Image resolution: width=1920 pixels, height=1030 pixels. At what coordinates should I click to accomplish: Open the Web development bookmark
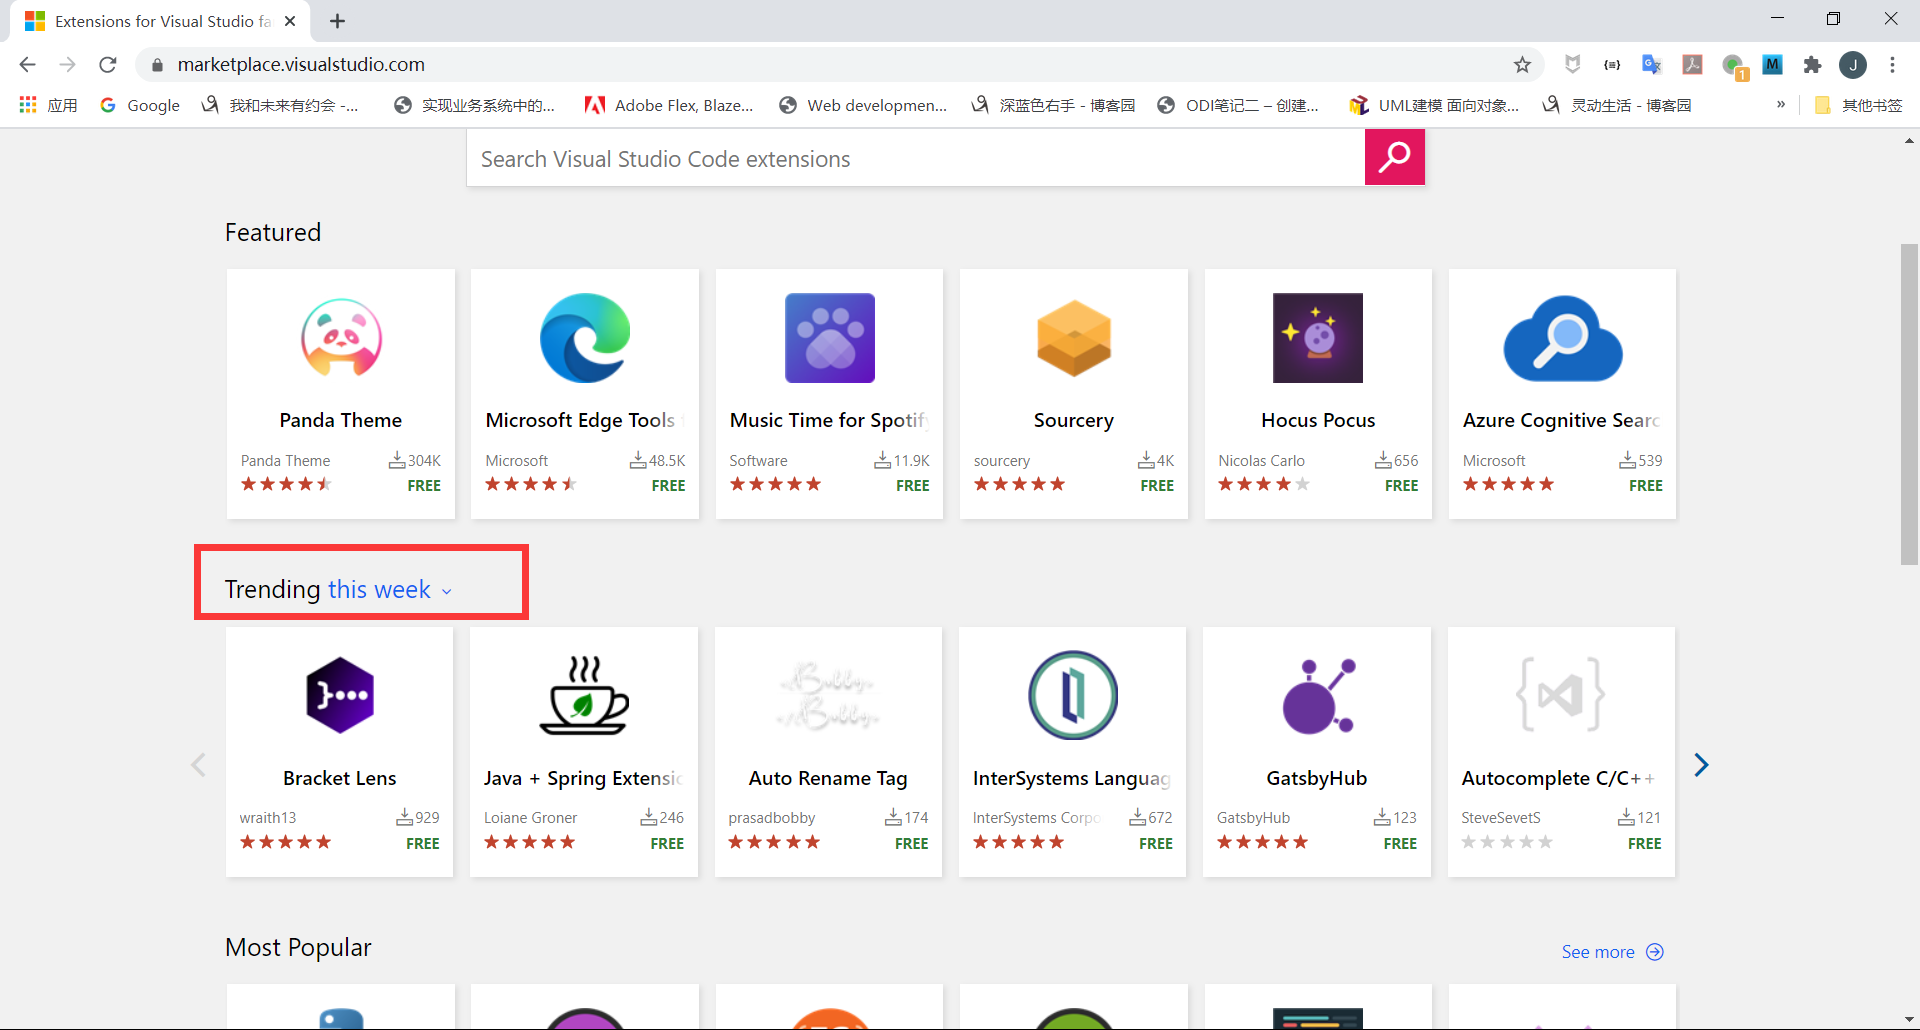tap(863, 105)
